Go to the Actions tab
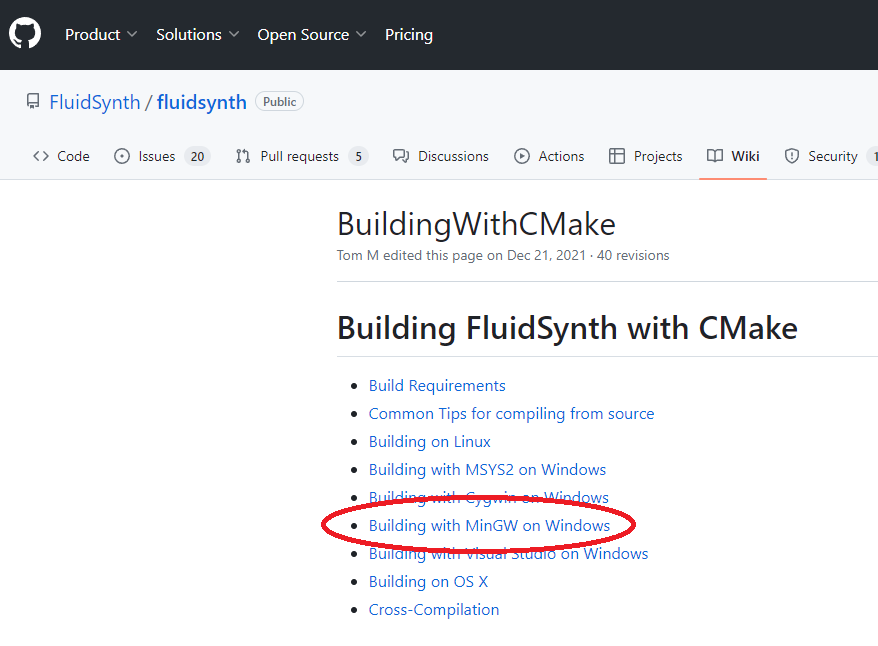The image size is (878, 646). point(549,156)
